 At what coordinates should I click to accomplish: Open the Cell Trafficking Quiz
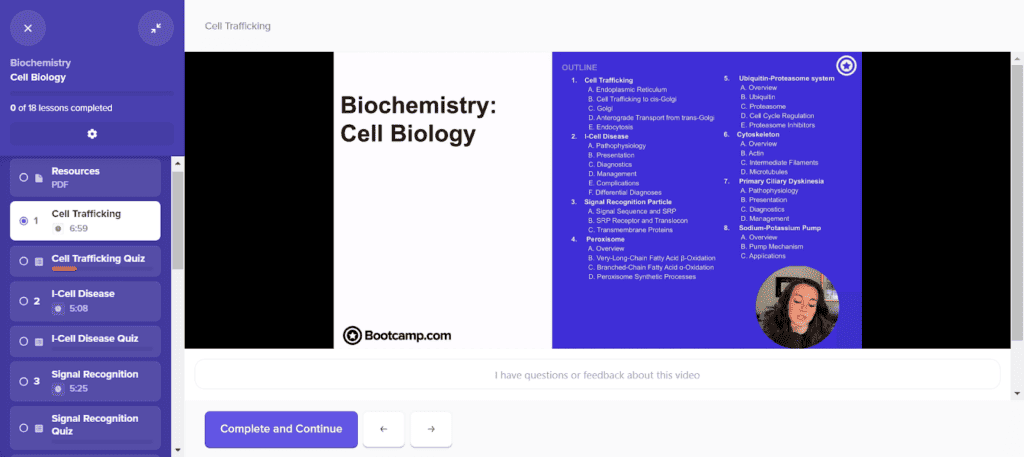click(x=86, y=261)
